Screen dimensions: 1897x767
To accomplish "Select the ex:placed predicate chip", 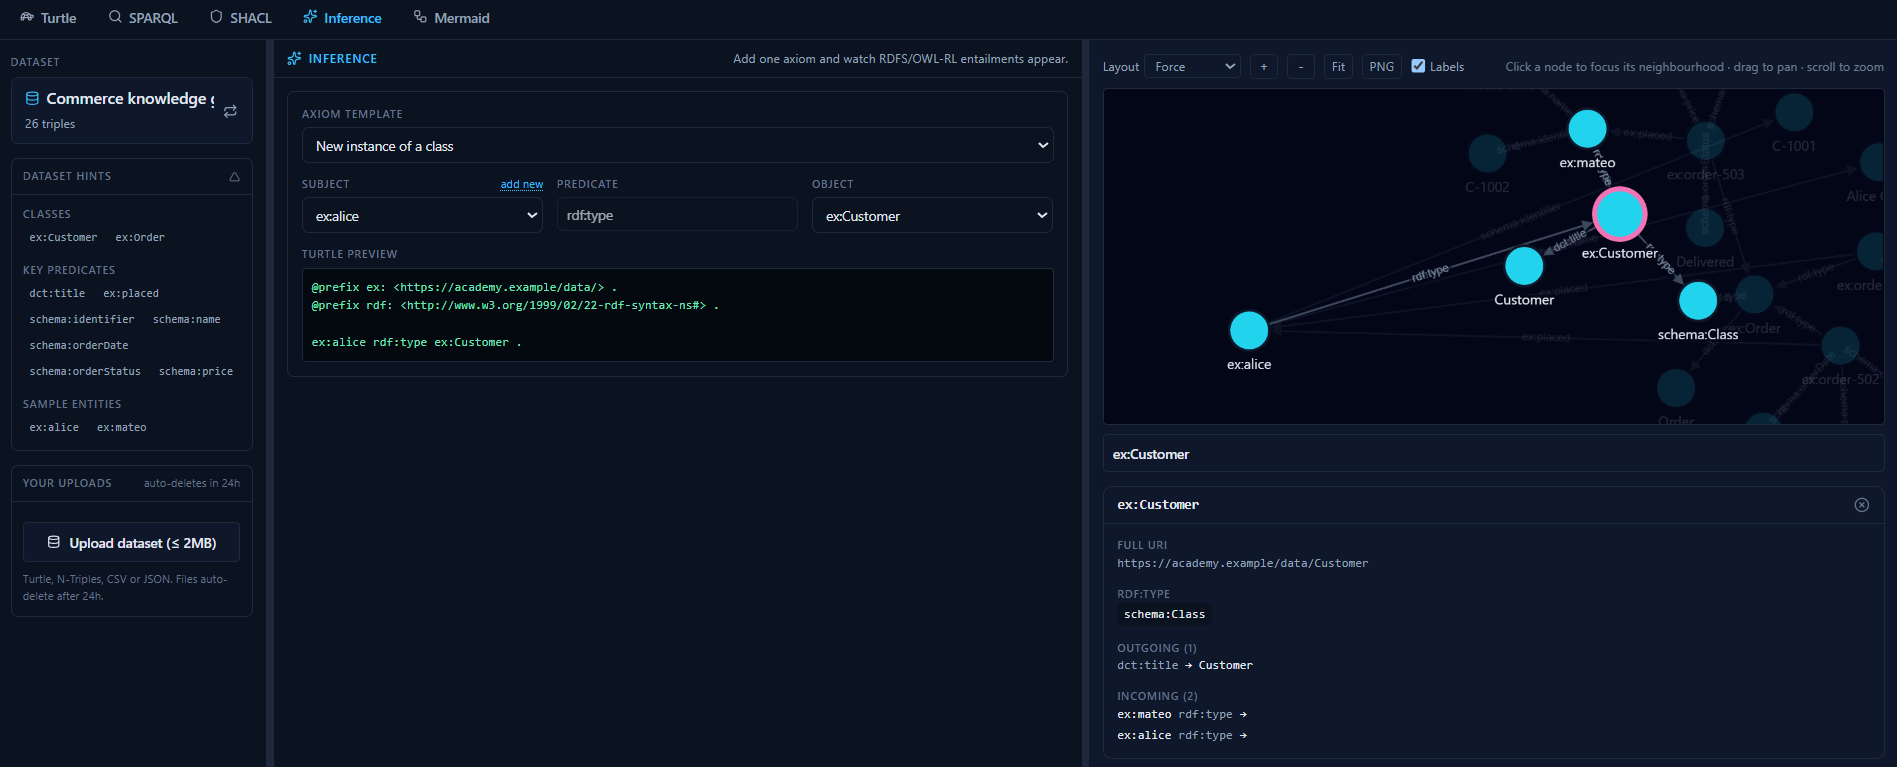I will (131, 294).
